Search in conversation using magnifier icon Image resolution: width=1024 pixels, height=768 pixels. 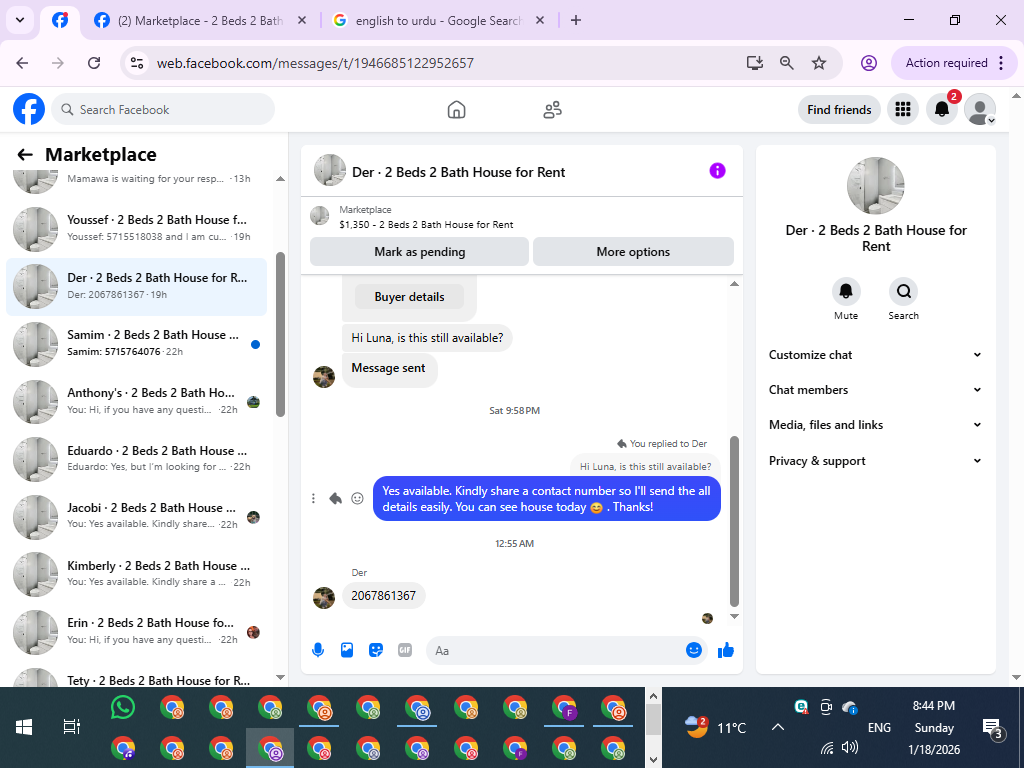pyautogui.click(x=903, y=291)
